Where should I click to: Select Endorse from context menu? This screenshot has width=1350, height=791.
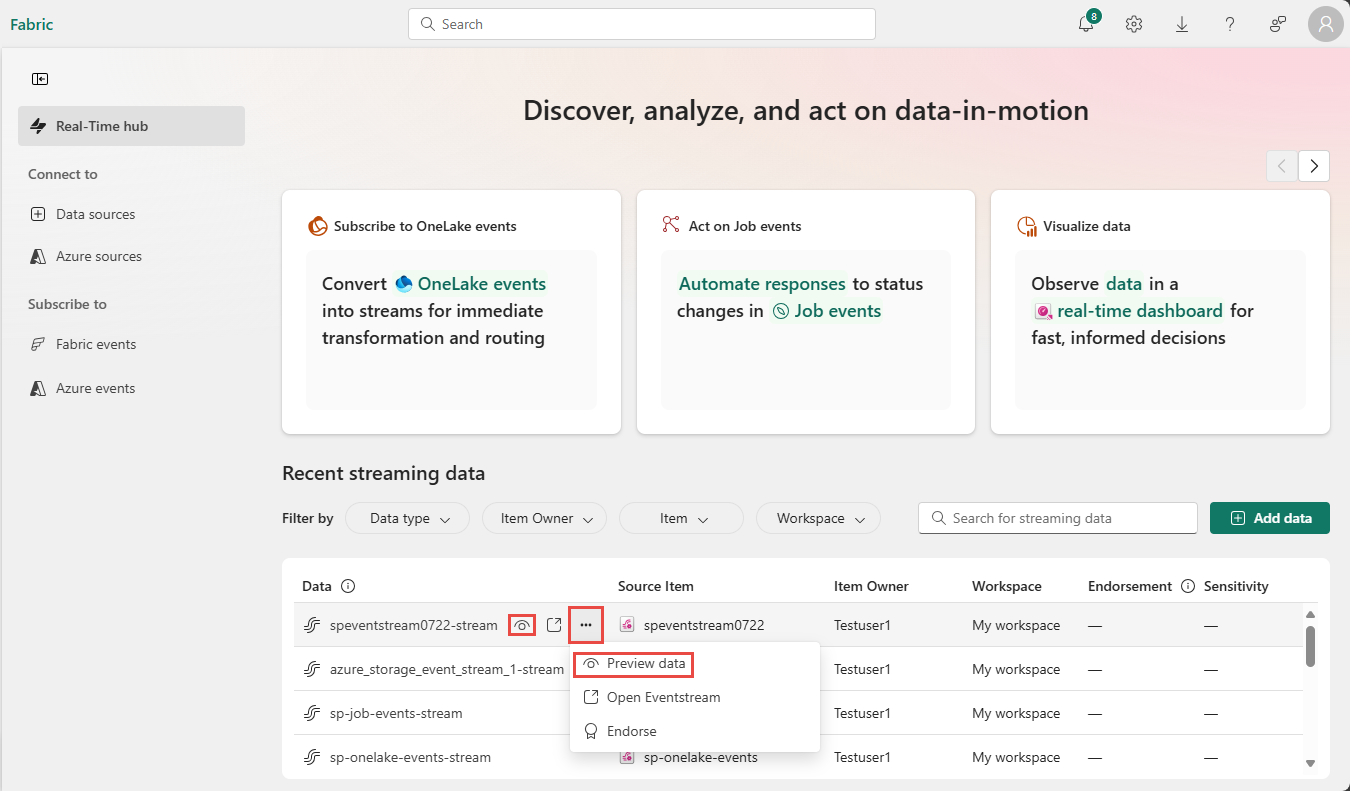click(694, 731)
